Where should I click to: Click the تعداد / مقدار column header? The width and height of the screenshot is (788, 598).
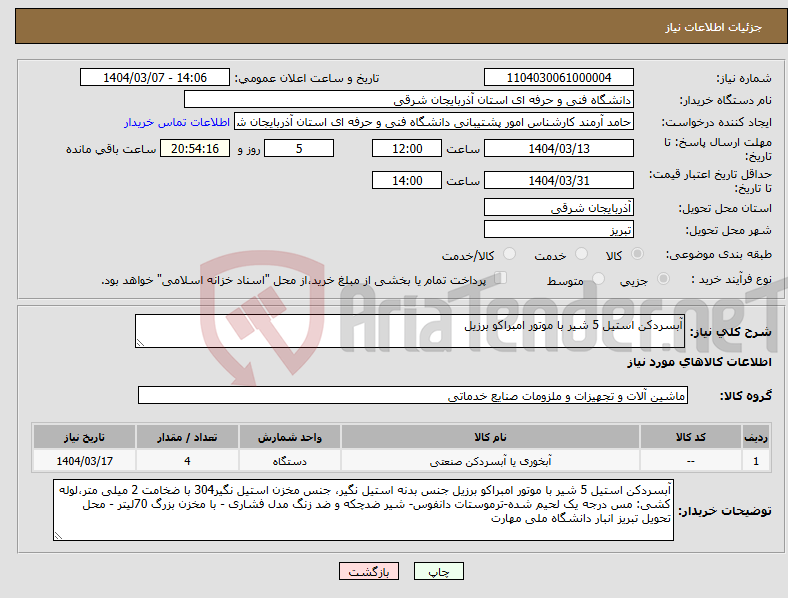click(187, 437)
